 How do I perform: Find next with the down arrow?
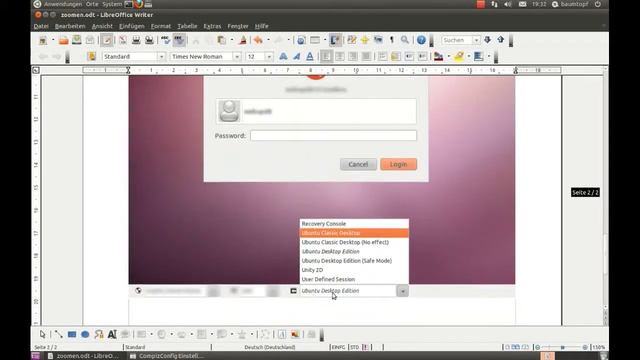pos(487,40)
